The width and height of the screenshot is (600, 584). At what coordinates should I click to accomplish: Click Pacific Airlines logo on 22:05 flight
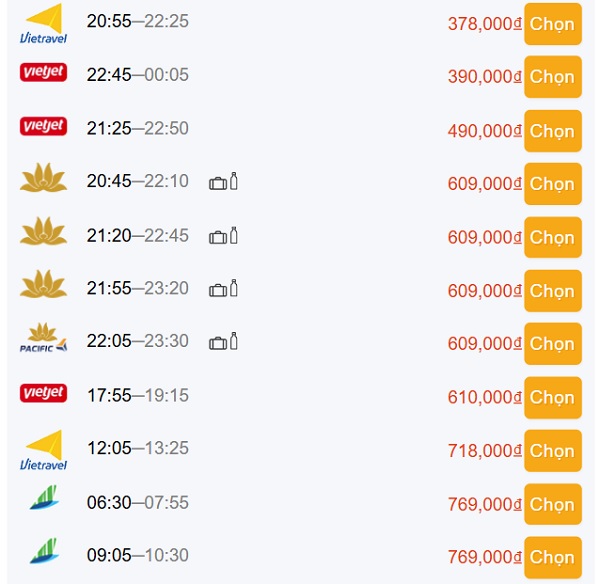pos(43,338)
